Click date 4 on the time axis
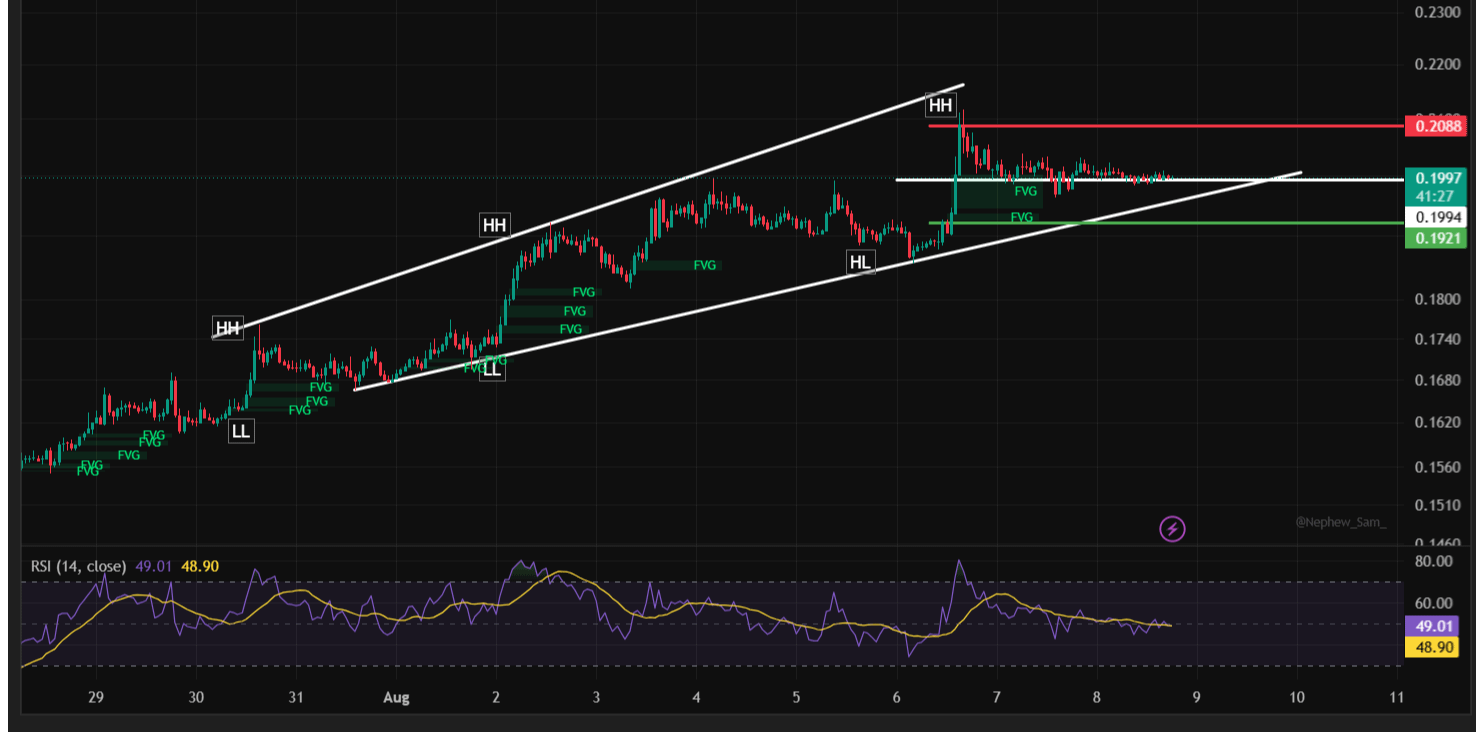Viewport: 1476px width, 732px height. tap(696, 697)
